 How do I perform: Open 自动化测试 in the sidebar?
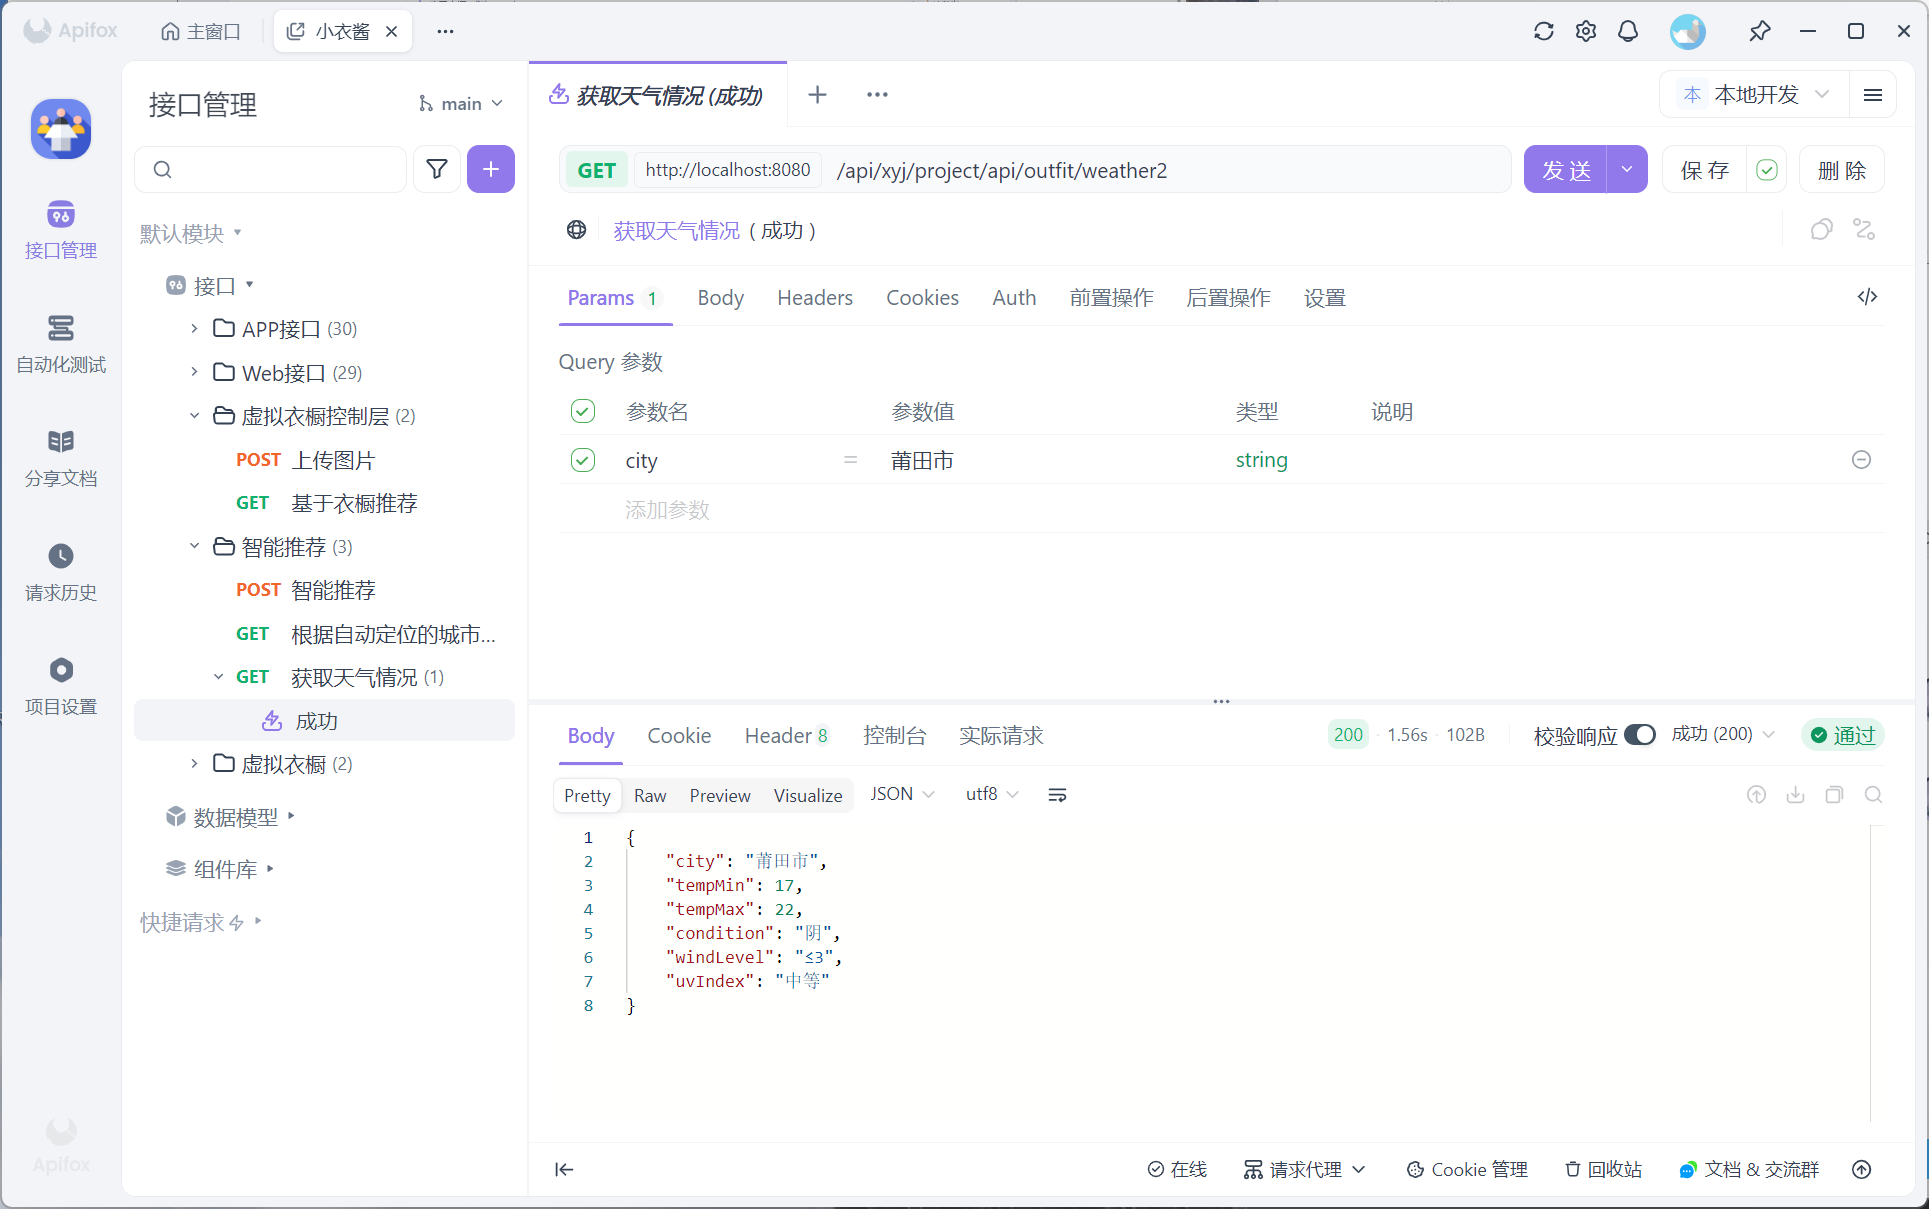tap(60, 343)
